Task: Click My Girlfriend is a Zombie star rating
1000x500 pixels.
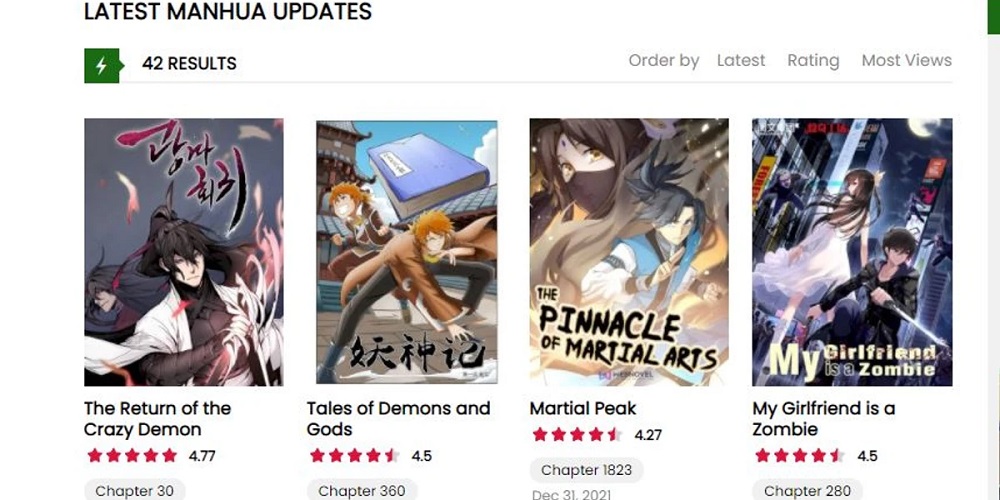Action: tap(800, 455)
